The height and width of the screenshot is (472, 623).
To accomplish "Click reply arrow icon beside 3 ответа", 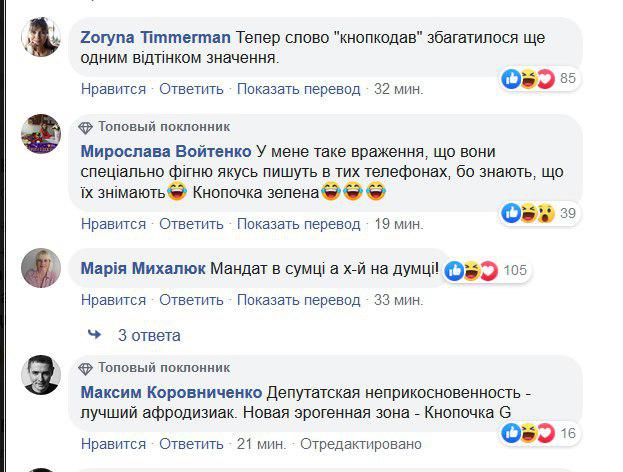I will click(x=94, y=335).
